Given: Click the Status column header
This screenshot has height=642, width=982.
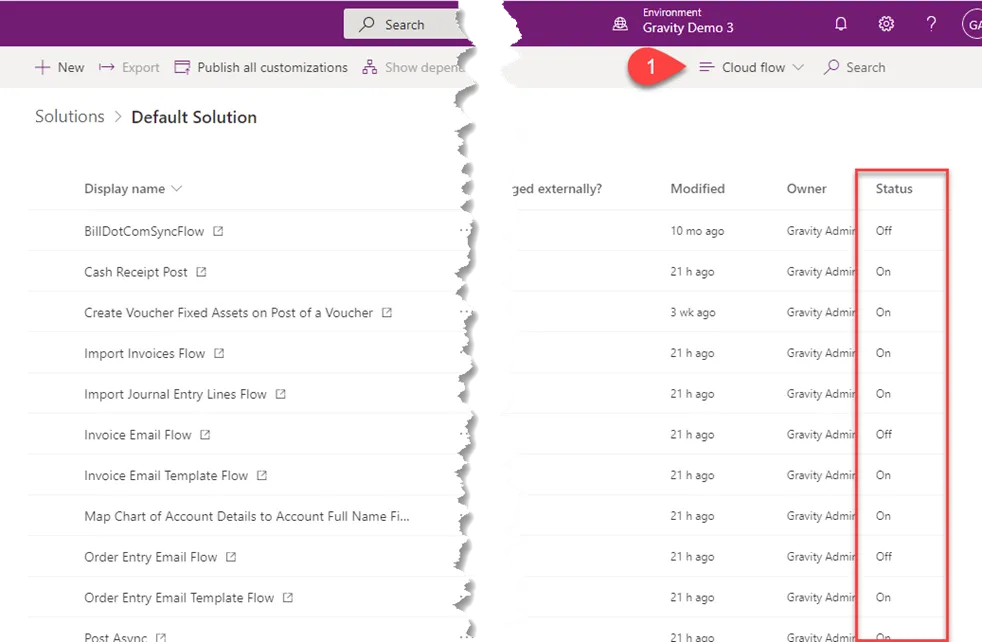Looking at the screenshot, I should pyautogui.click(x=894, y=189).
